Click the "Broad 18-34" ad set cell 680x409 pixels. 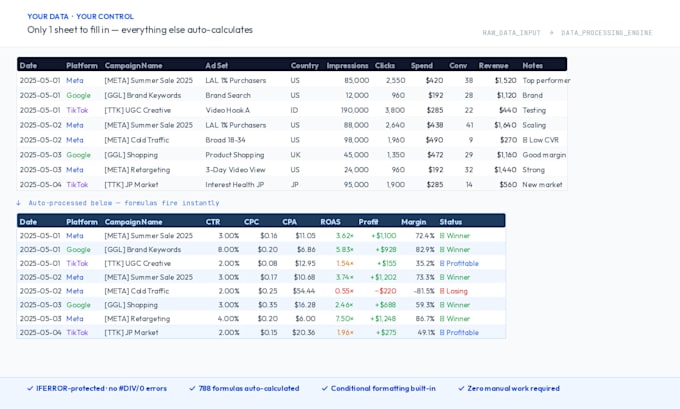[x=226, y=140]
